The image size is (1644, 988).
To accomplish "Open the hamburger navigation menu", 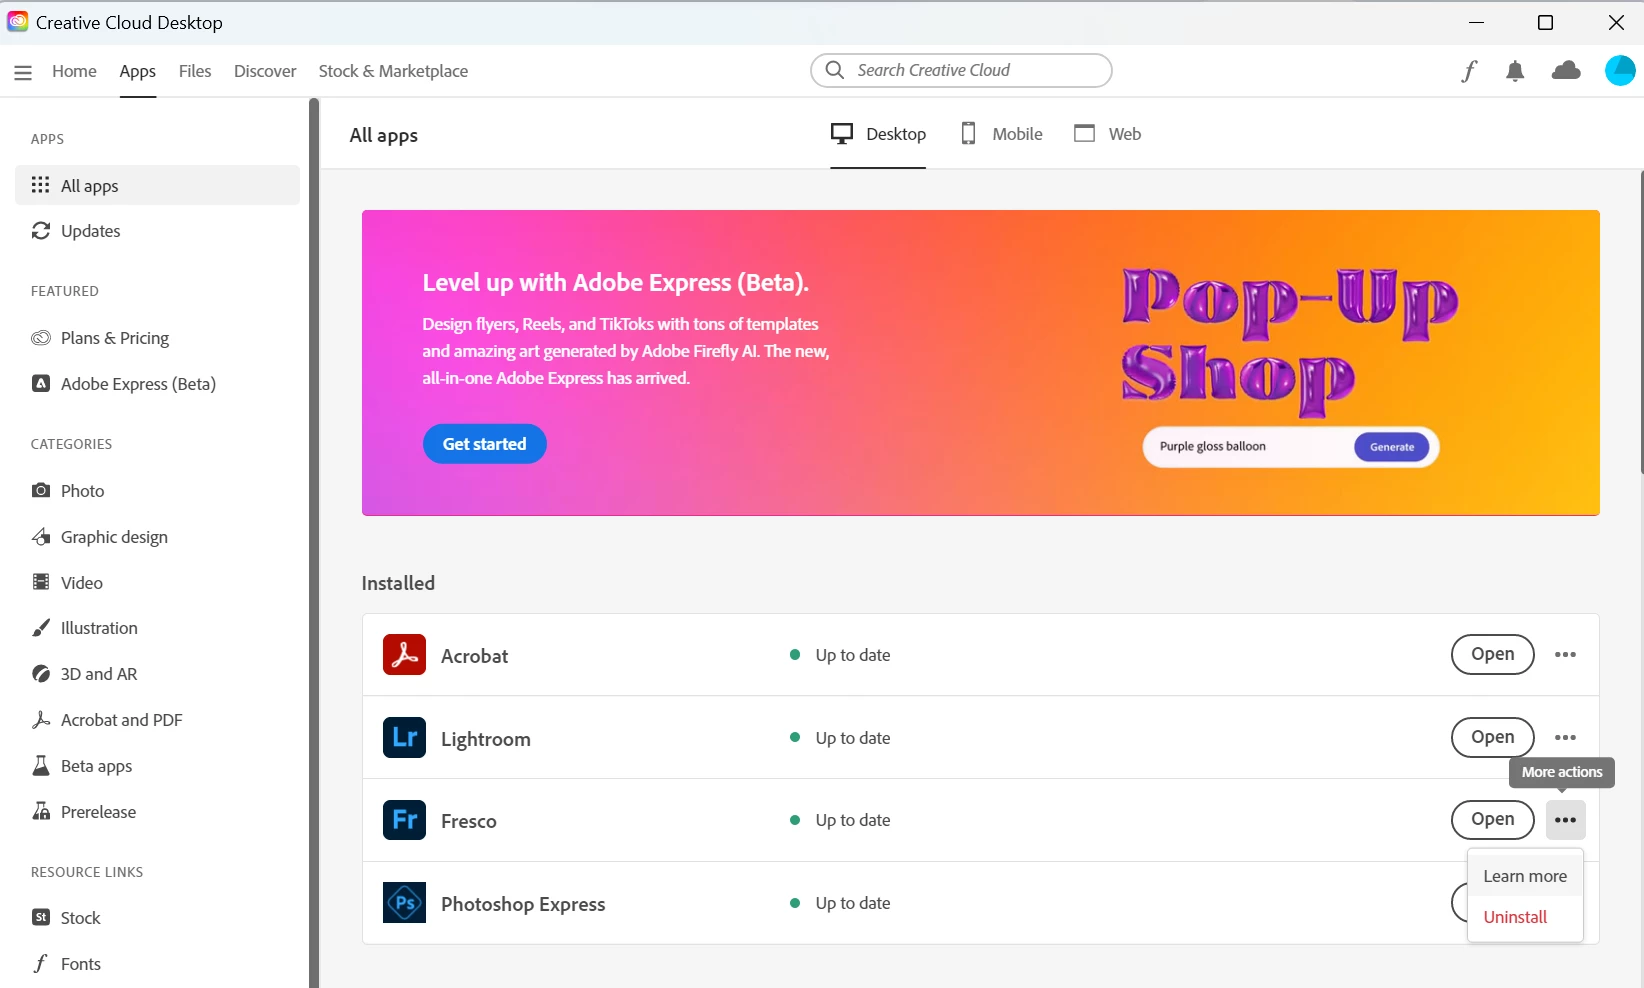I will 23,72.
